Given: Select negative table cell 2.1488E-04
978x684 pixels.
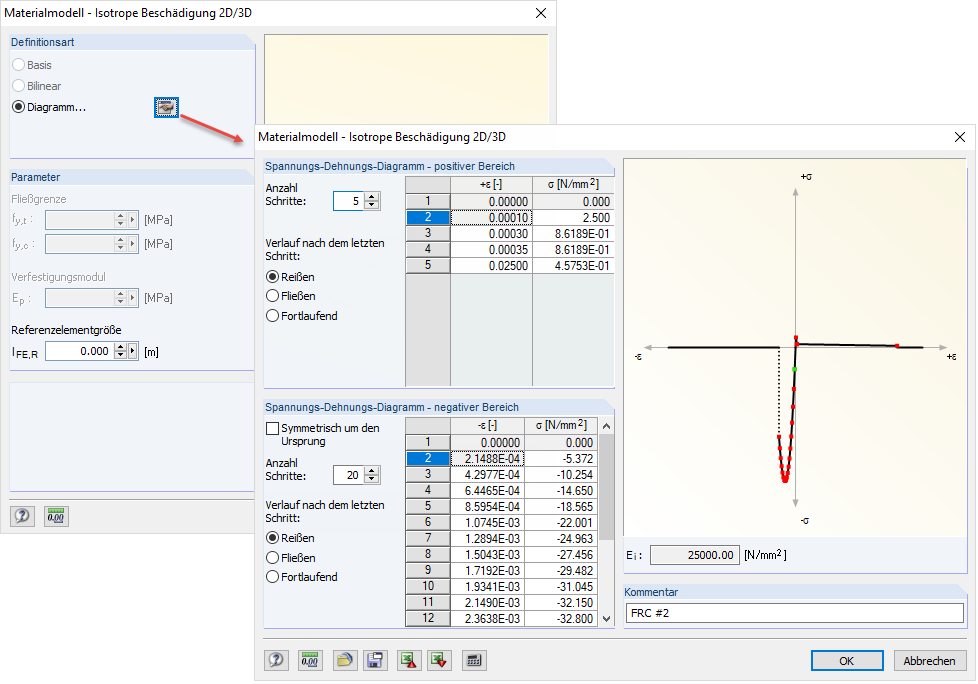Looking at the screenshot, I should [487, 458].
